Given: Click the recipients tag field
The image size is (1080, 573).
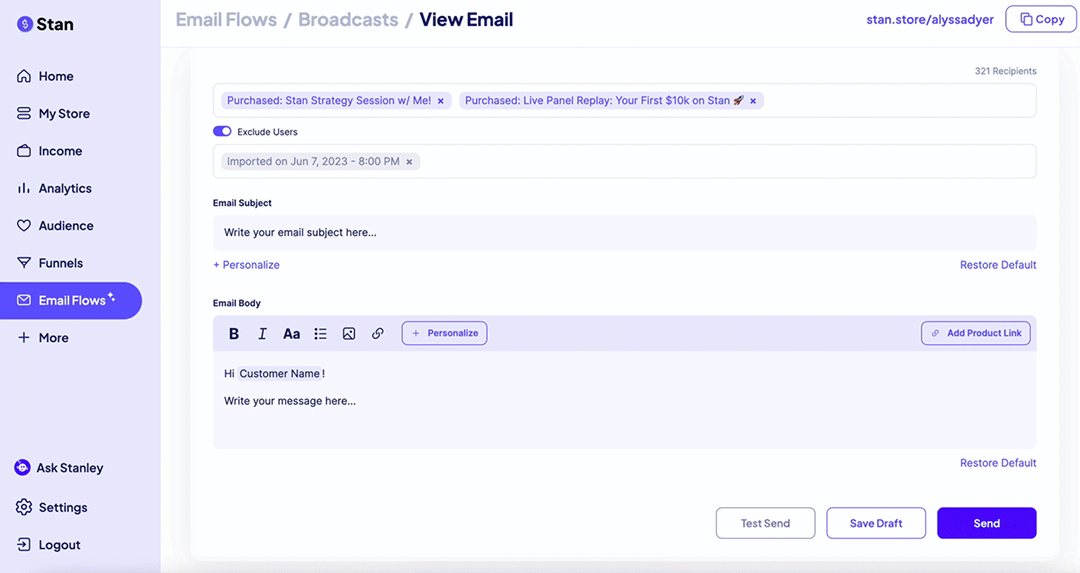Looking at the screenshot, I should point(624,101).
